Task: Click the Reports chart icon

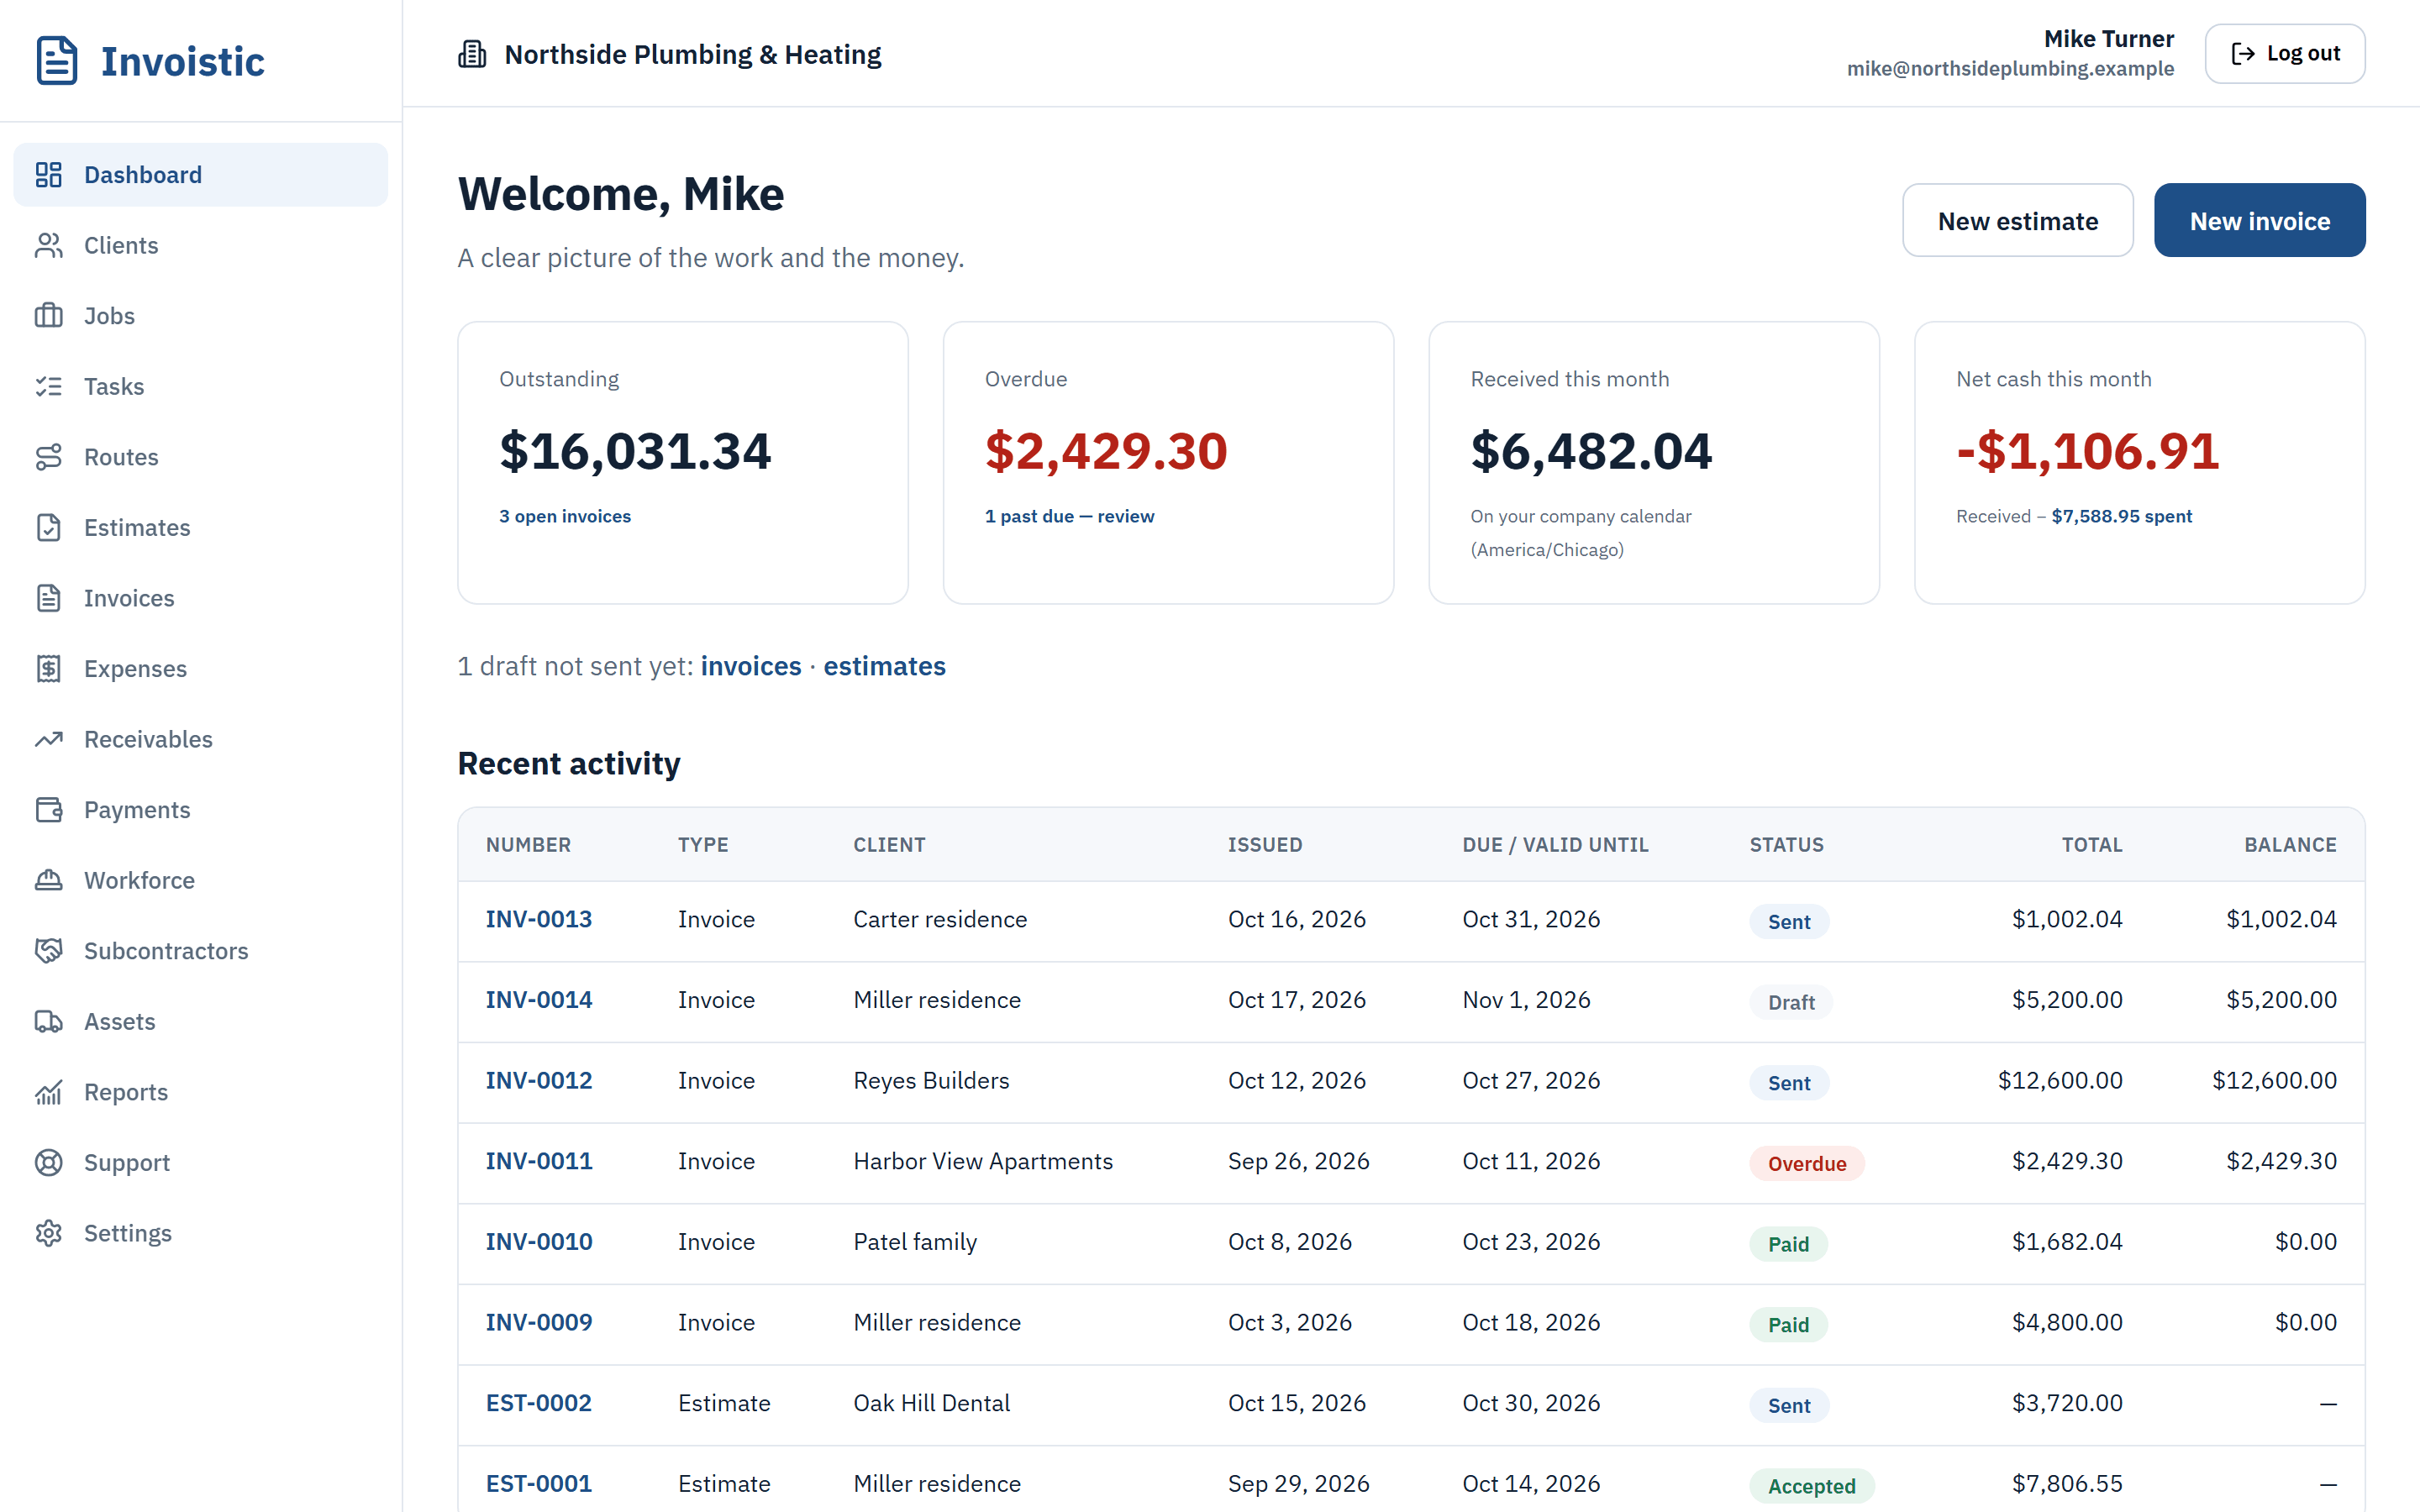Action: coord(49,1092)
